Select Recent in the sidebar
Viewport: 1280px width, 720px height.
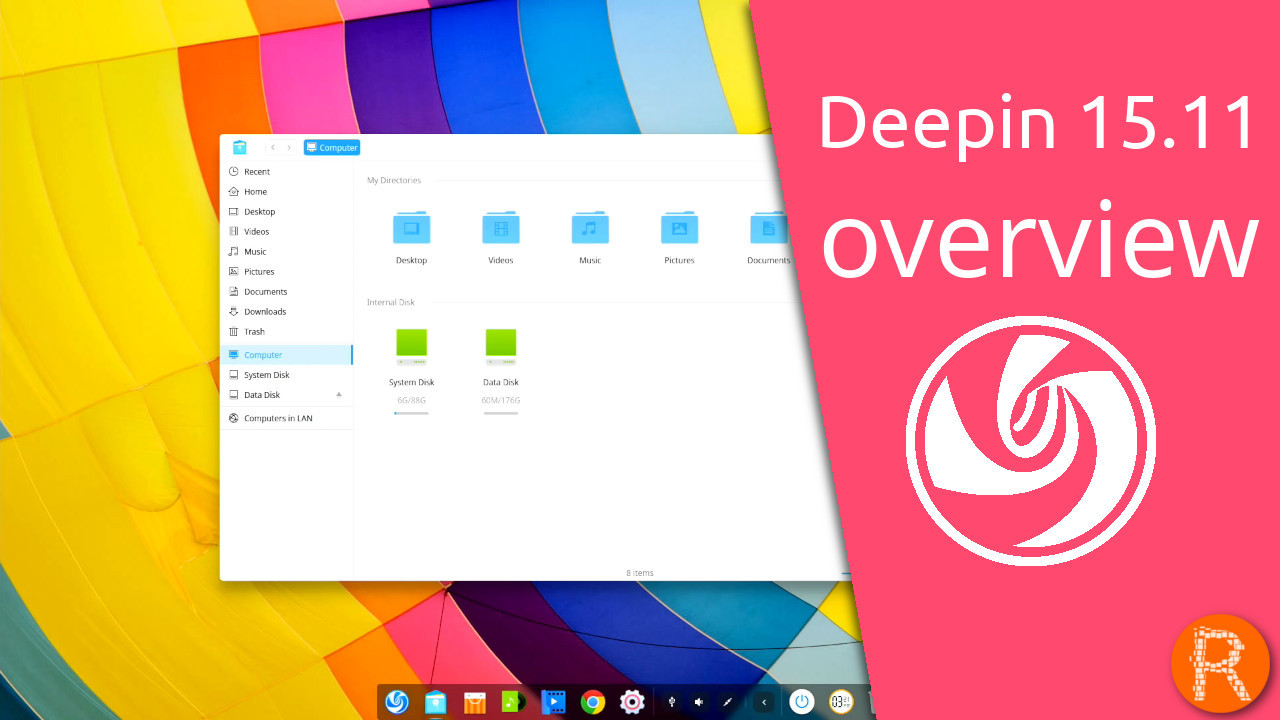[x=257, y=172]
